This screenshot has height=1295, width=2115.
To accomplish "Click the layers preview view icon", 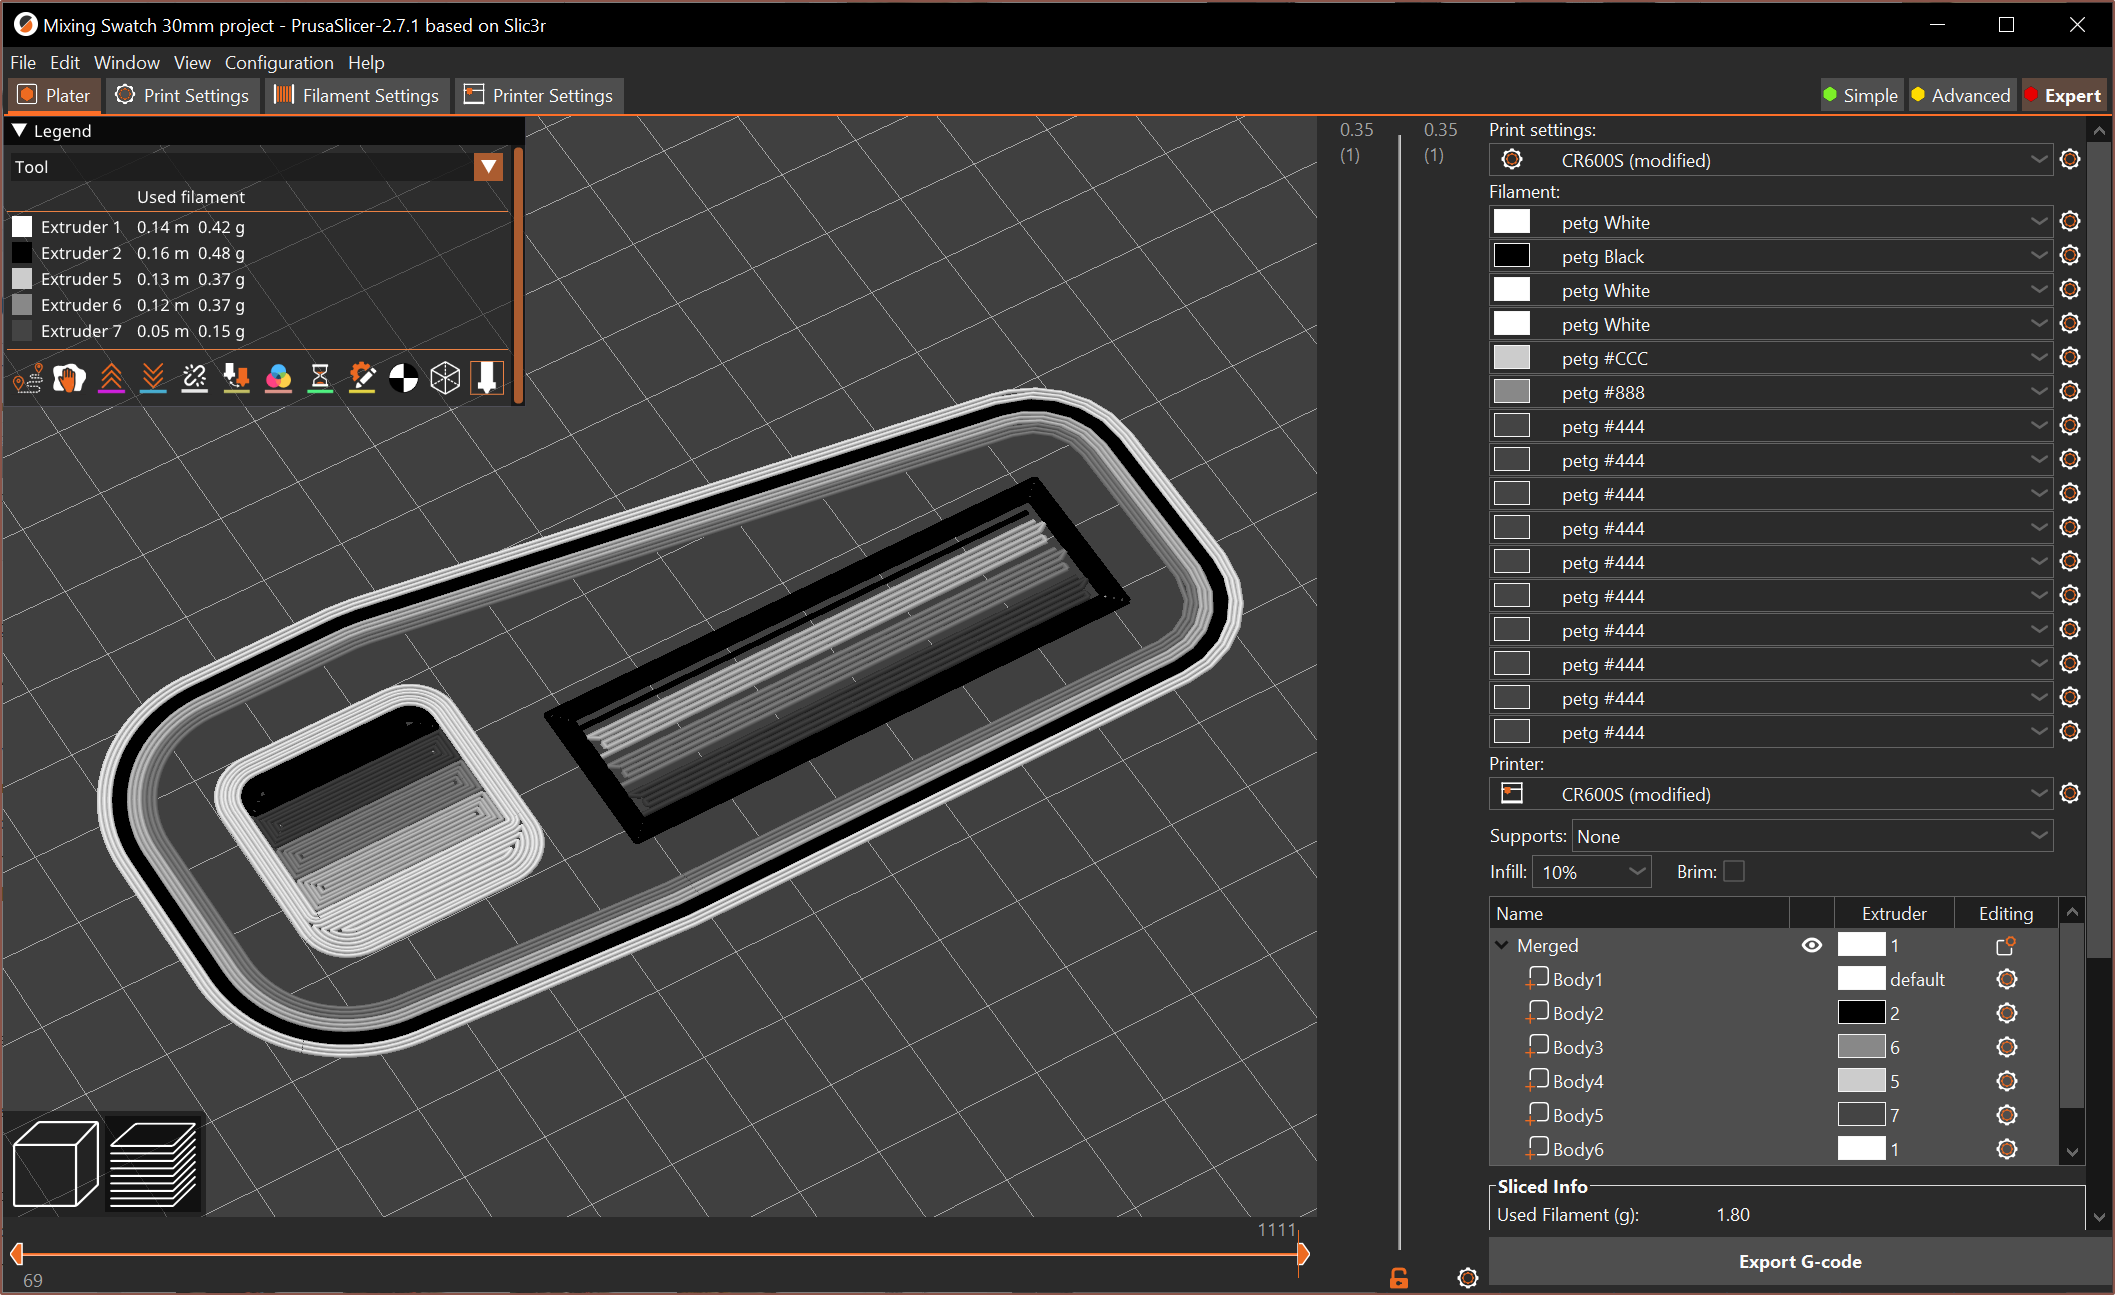I will tap(152, 1164).
